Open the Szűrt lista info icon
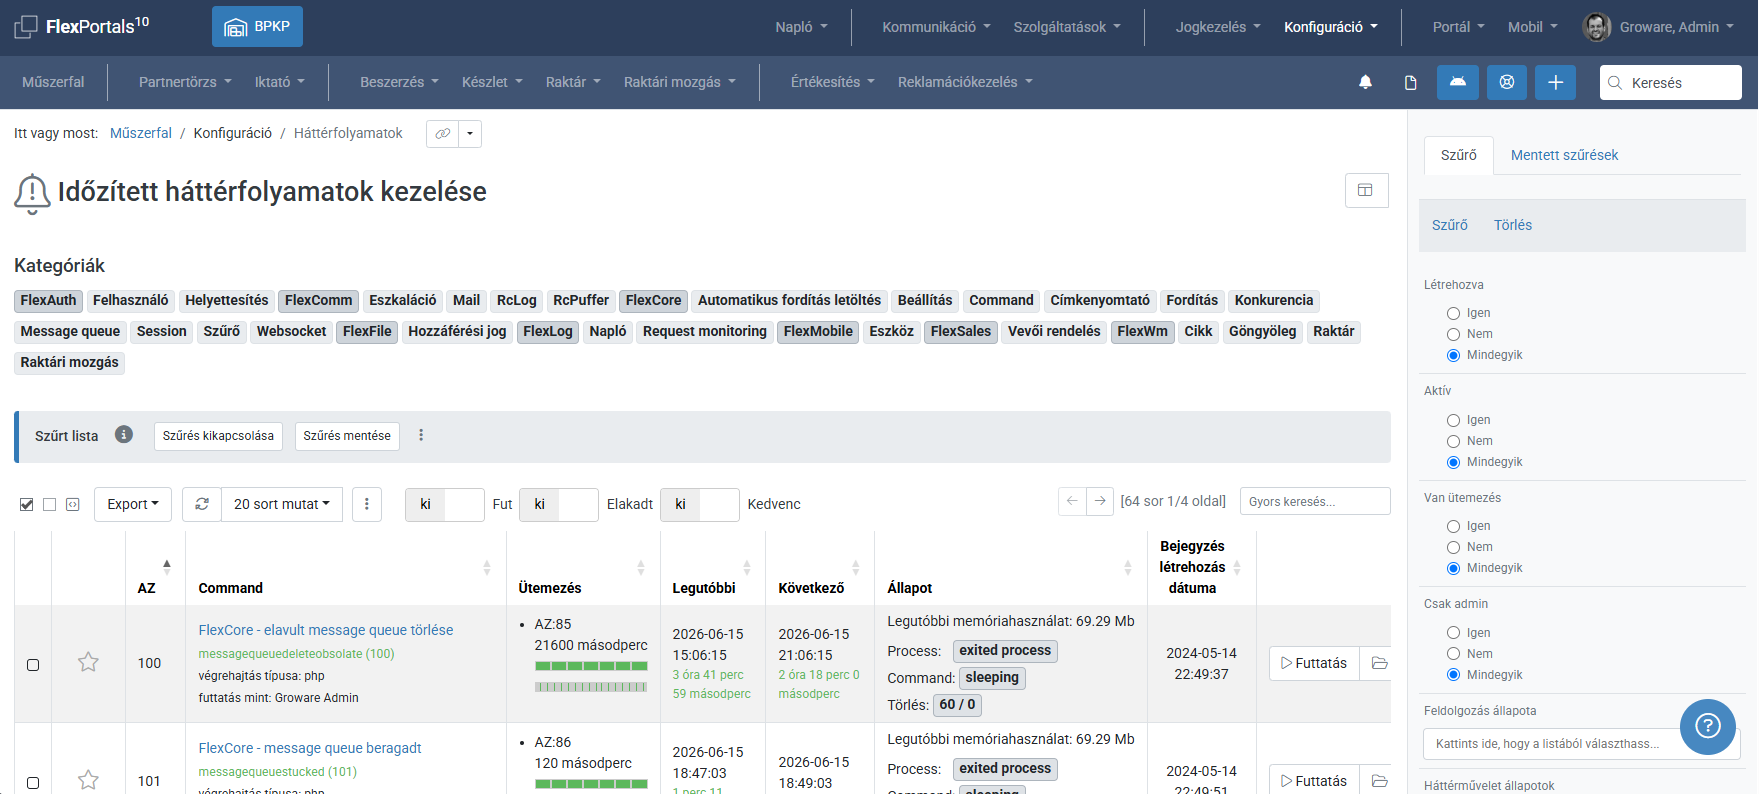The image size is (1759, 794). coord(124,434)
